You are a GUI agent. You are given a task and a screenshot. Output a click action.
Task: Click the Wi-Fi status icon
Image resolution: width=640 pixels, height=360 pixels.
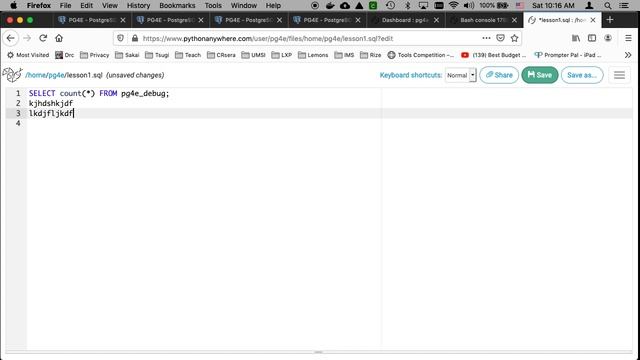[453, 5]
